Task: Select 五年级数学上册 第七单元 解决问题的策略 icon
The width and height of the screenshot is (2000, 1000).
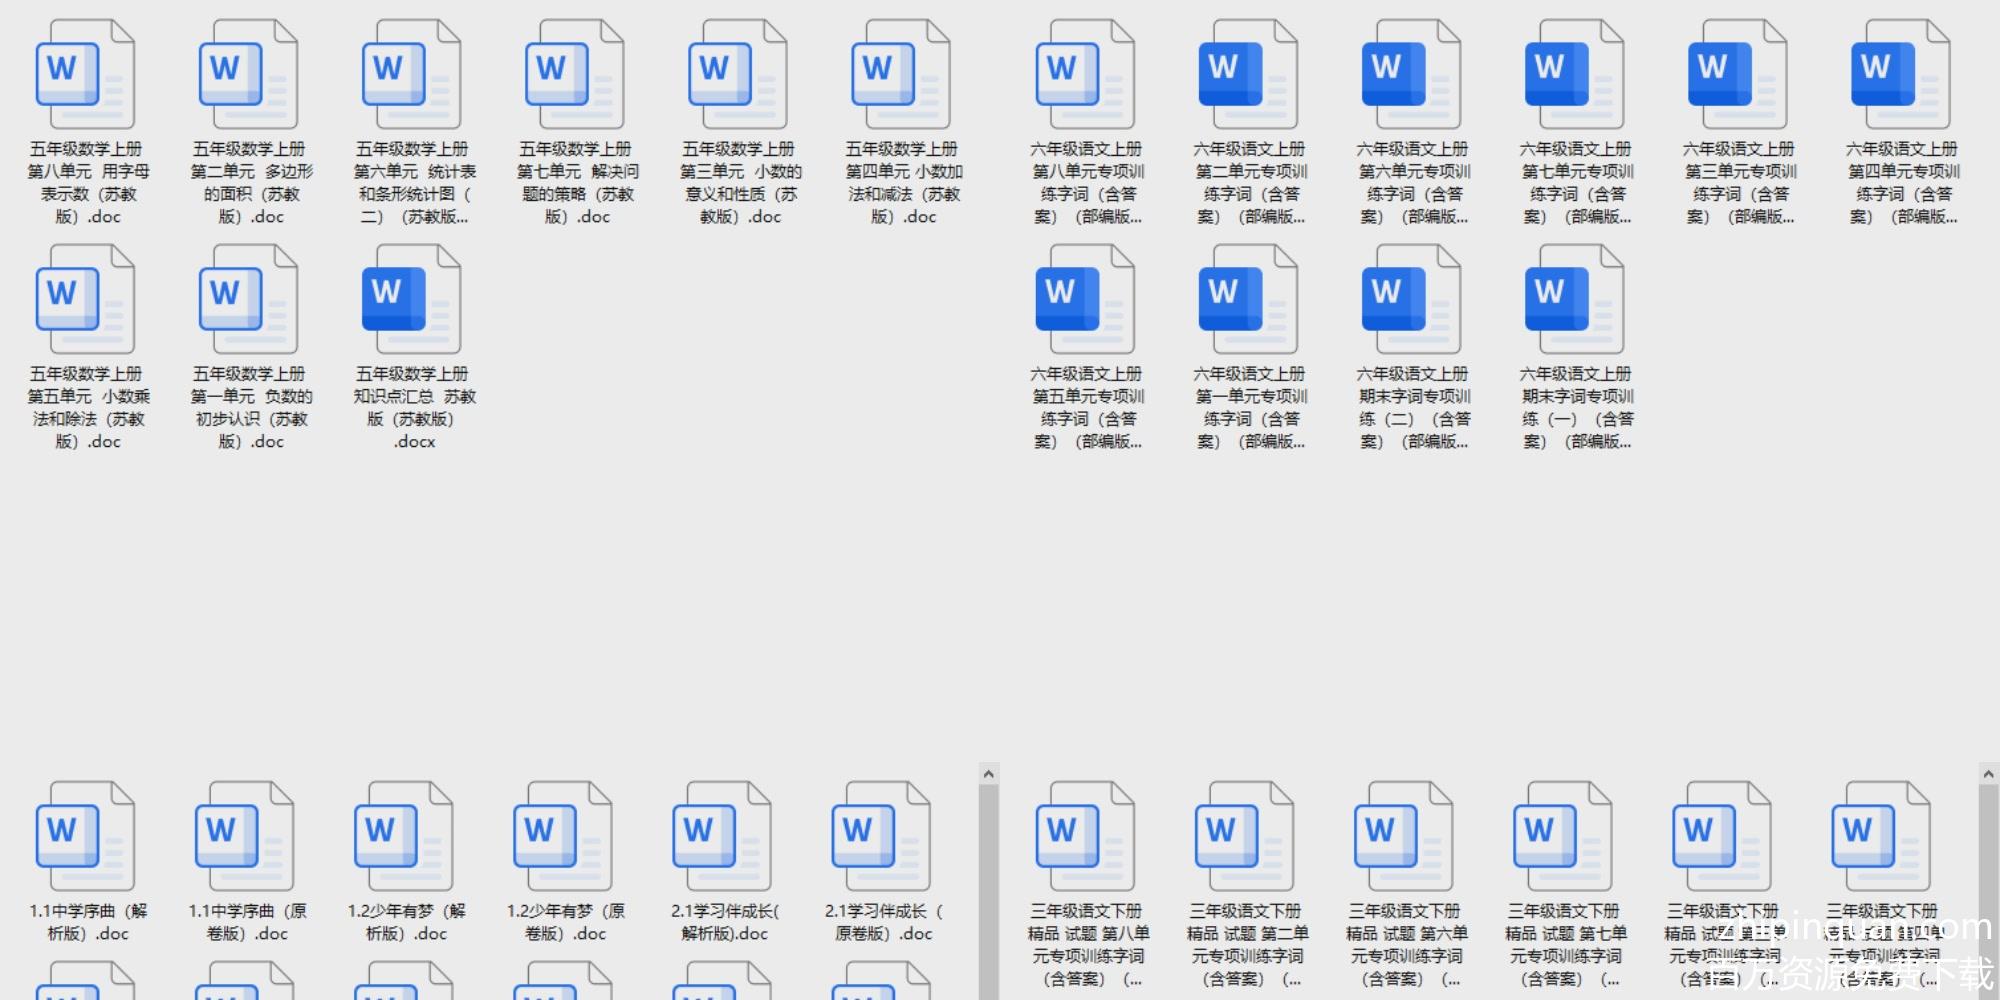Action: pyautogui.click(x=575, y=74)
